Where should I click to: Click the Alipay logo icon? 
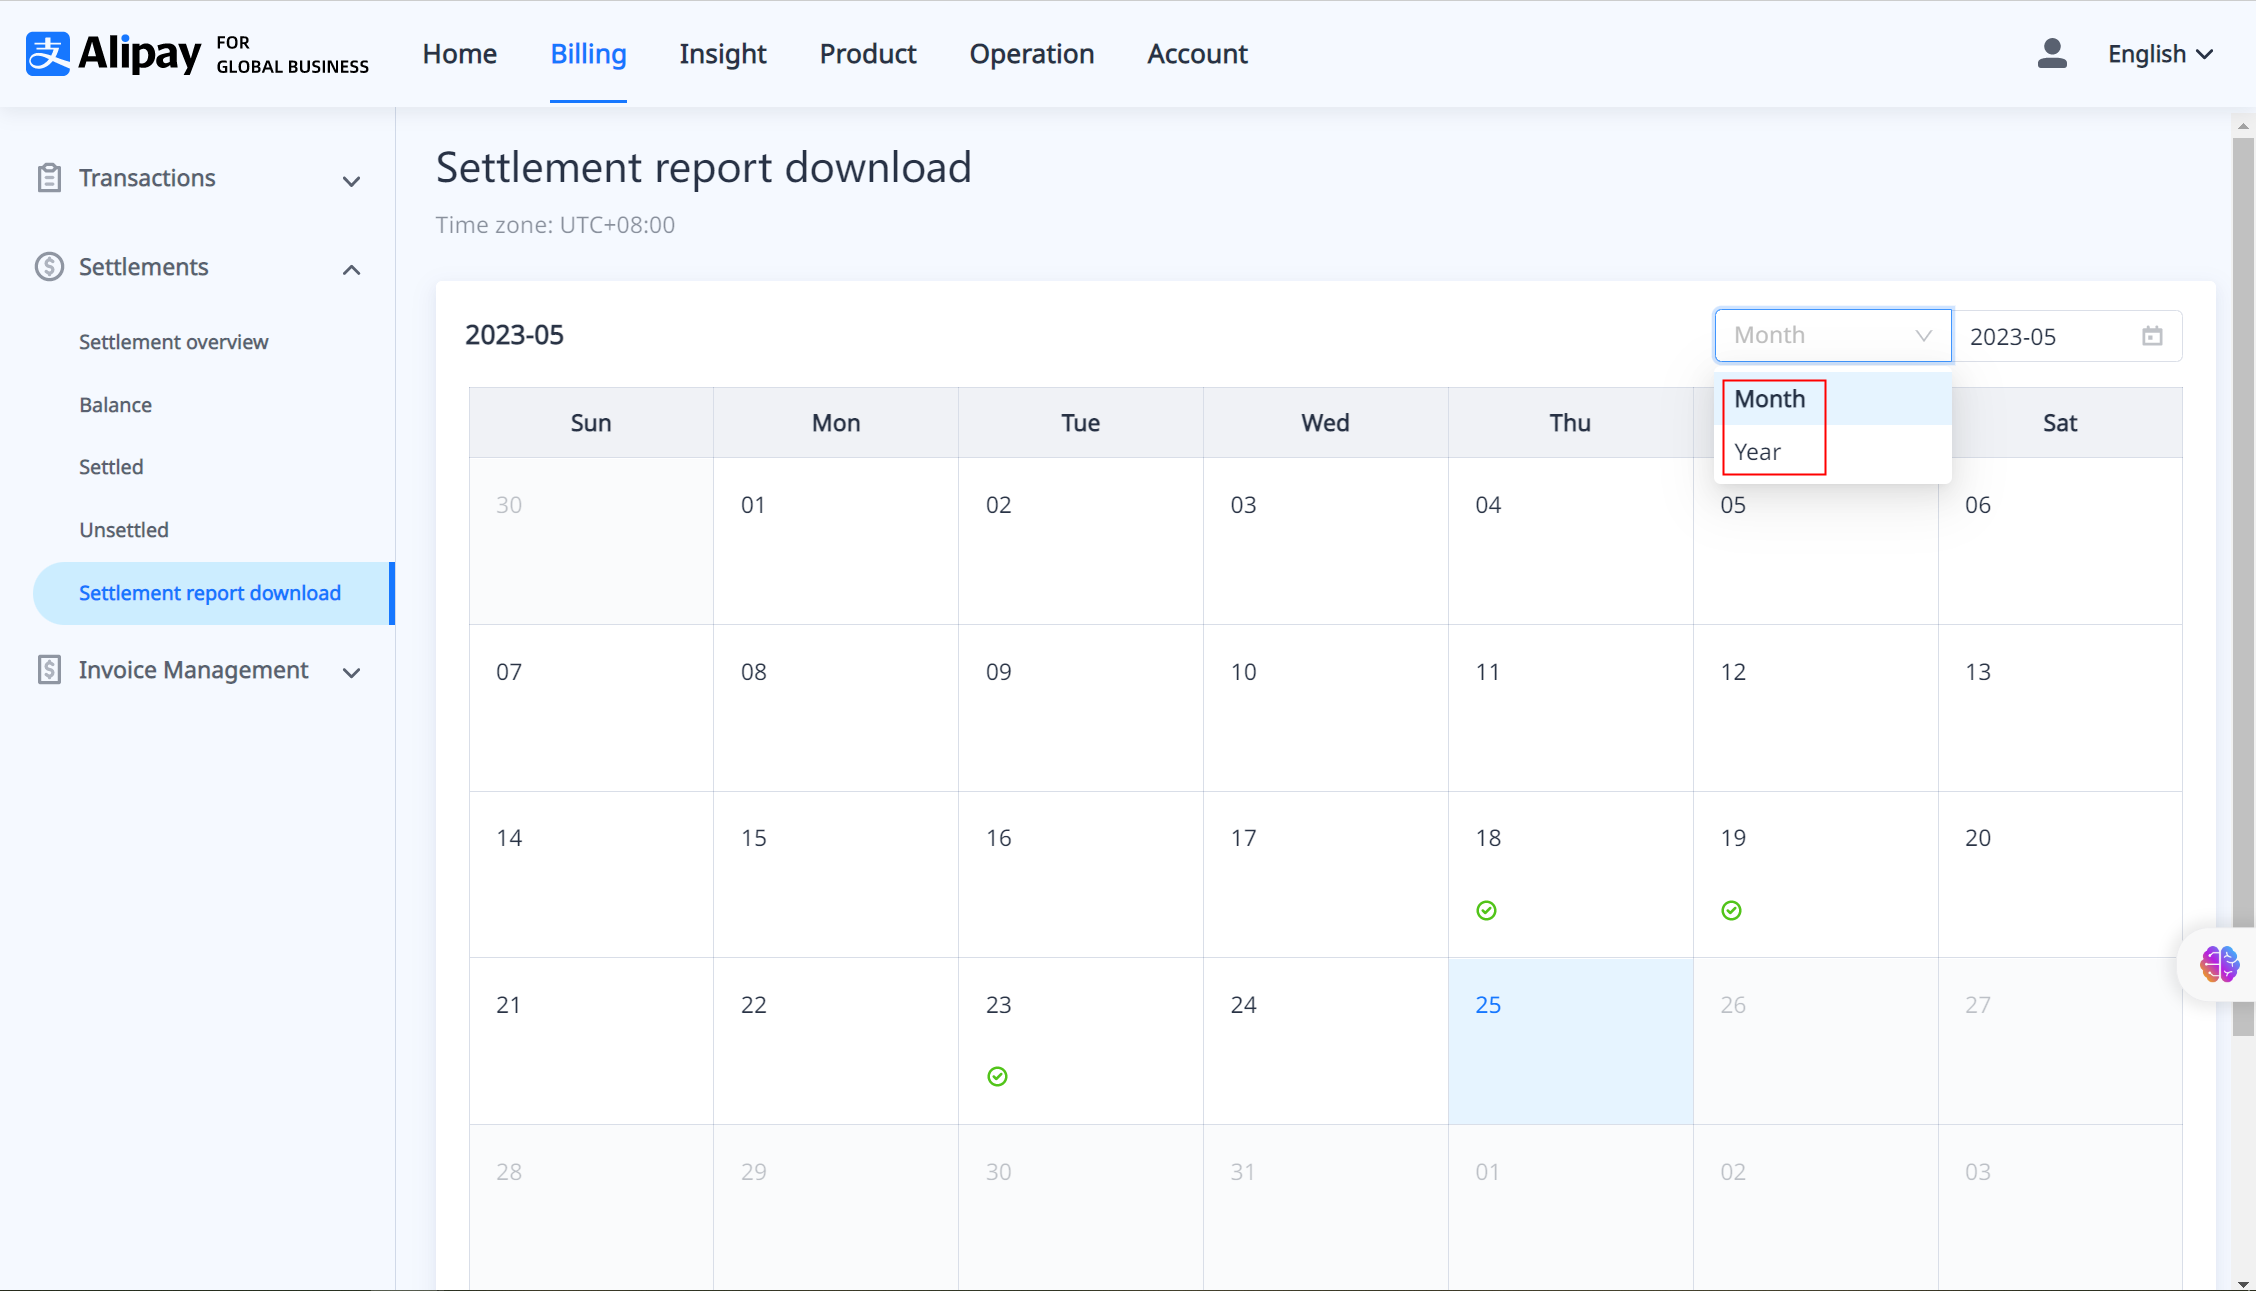(48, 54)
